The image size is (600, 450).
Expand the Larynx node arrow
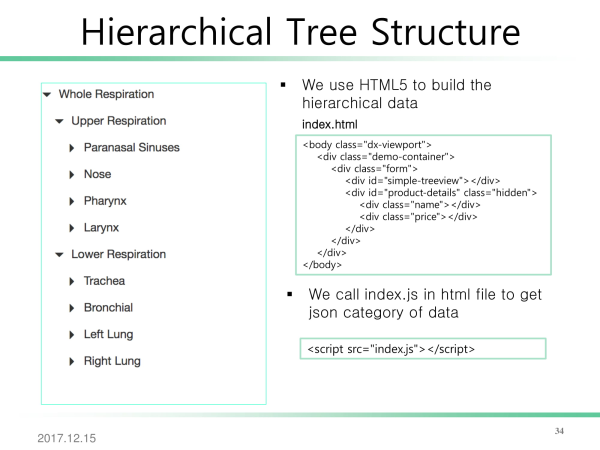click(x=72, y=228)
